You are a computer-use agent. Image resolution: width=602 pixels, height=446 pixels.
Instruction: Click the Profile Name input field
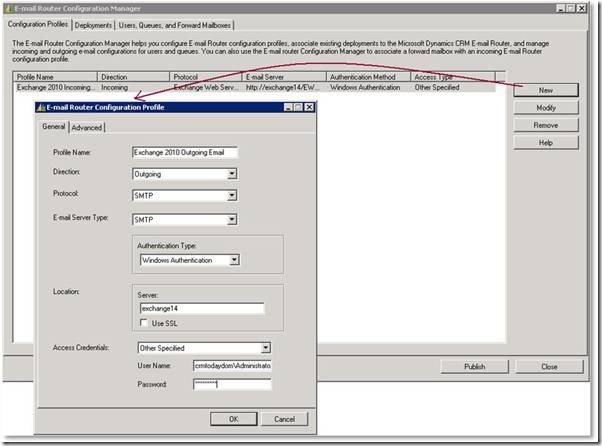(x=185, y=152)
